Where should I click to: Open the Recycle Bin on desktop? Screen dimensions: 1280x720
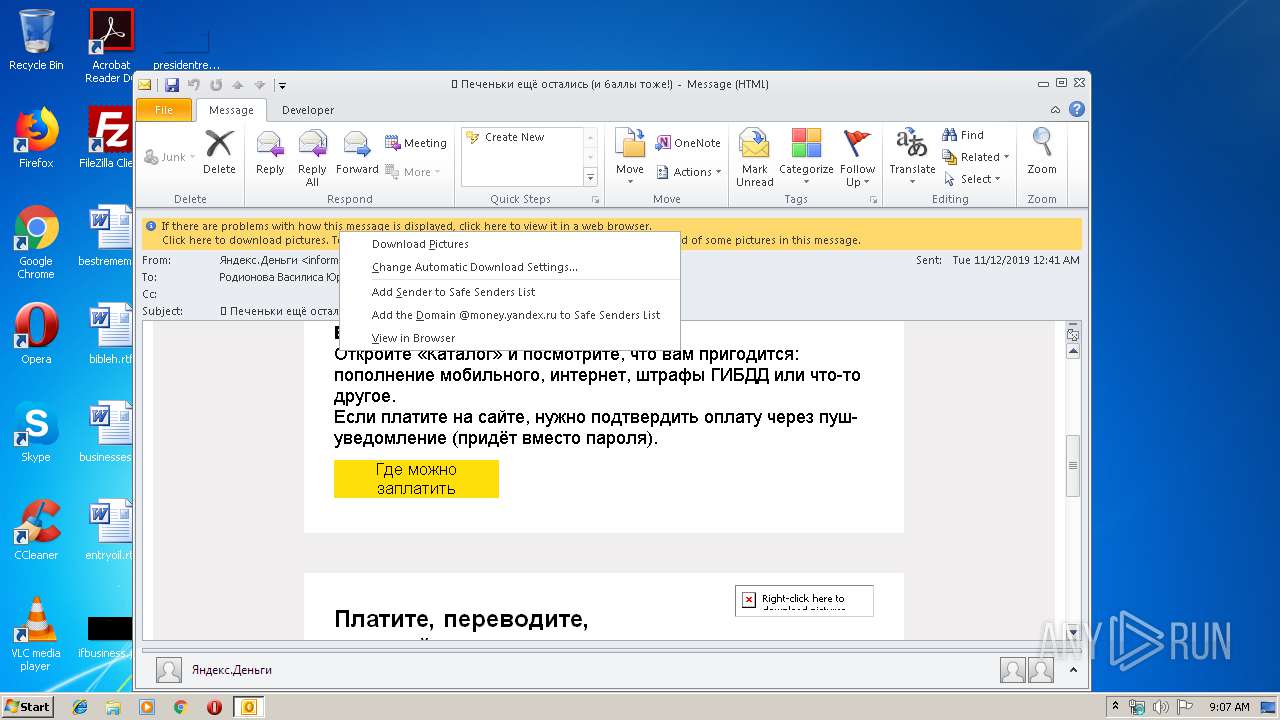click(x=36, y=40)
